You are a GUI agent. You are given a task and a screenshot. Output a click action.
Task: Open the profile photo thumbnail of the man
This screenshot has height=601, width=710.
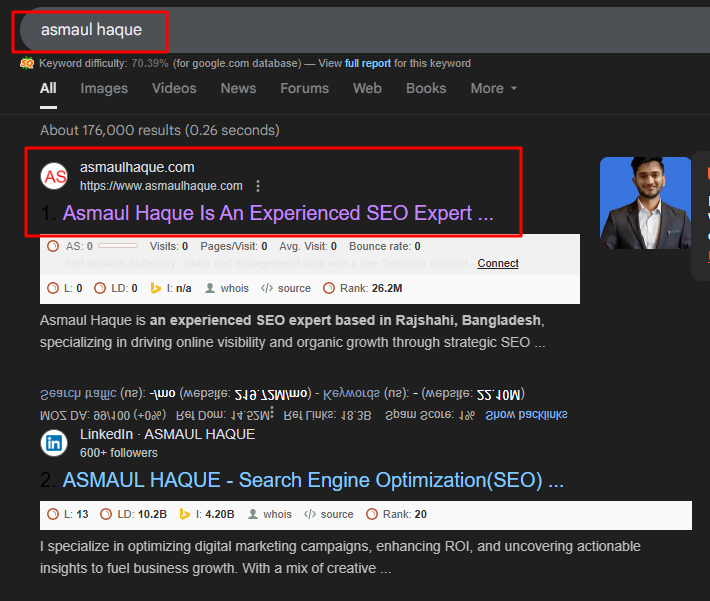pyautogui.click(x=645, y=203)
